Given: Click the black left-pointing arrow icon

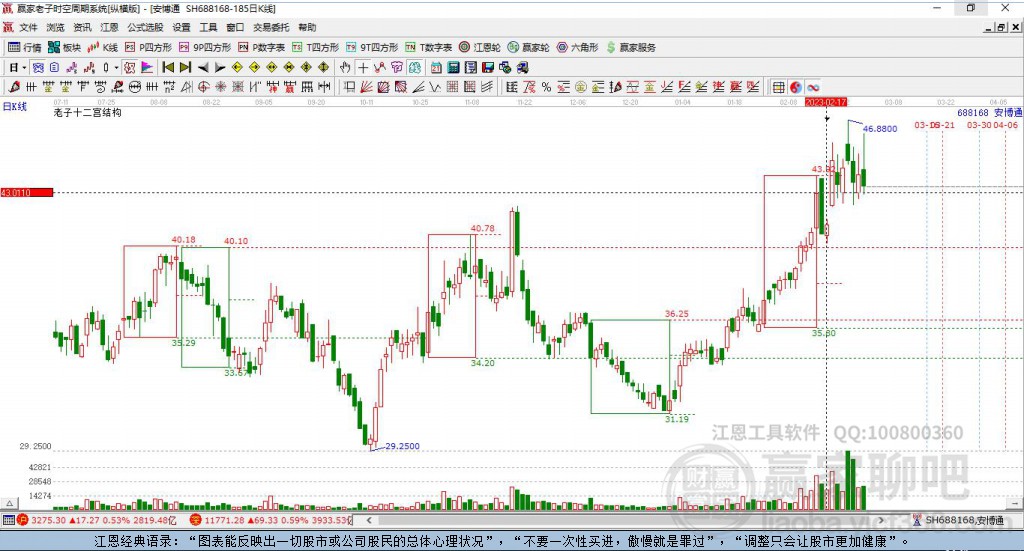Looking at the screenshot, I should [203, 67].
